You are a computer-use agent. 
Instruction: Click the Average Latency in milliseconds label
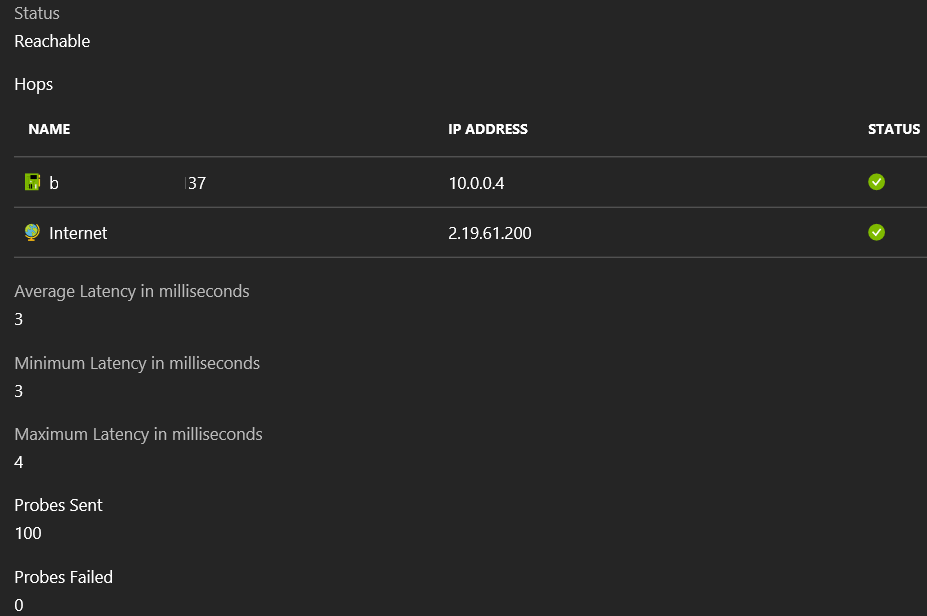pos(131,291)
